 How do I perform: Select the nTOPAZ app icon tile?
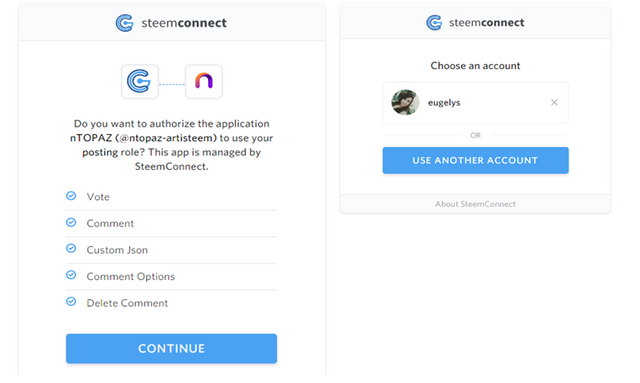pyautogui.click(x=204, y=81)
